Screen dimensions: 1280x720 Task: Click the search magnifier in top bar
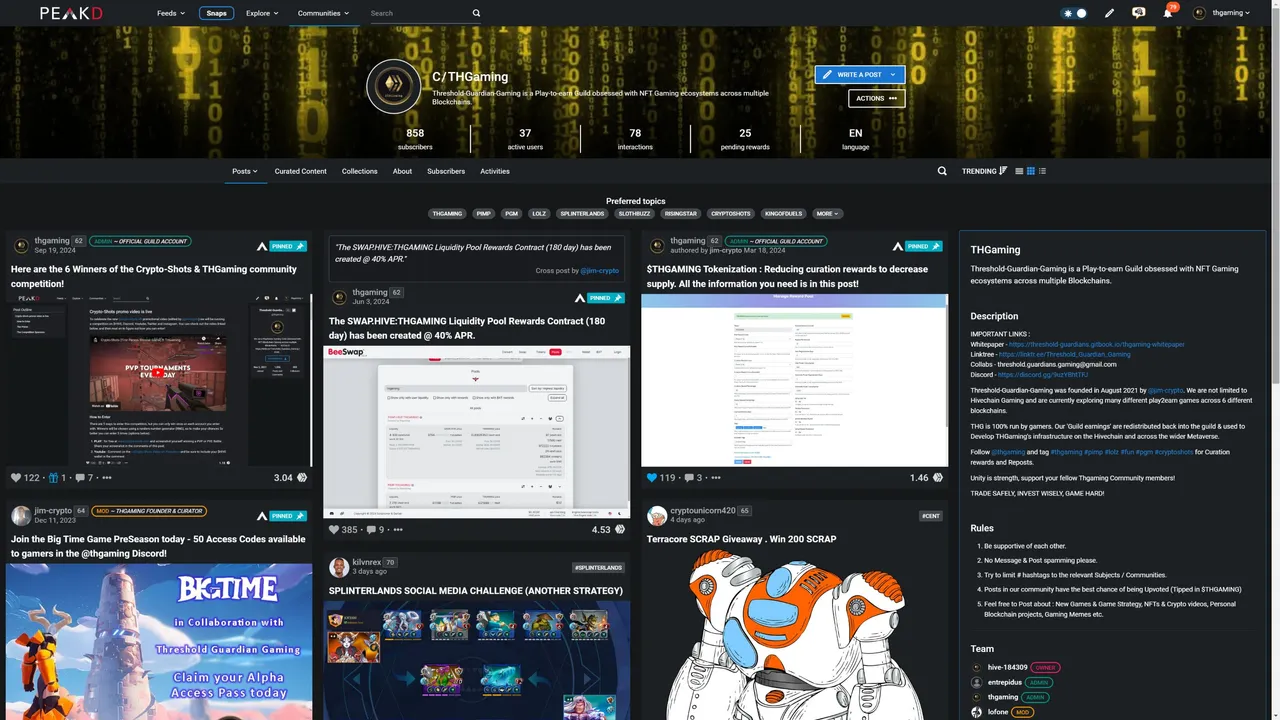coord(476,13)
